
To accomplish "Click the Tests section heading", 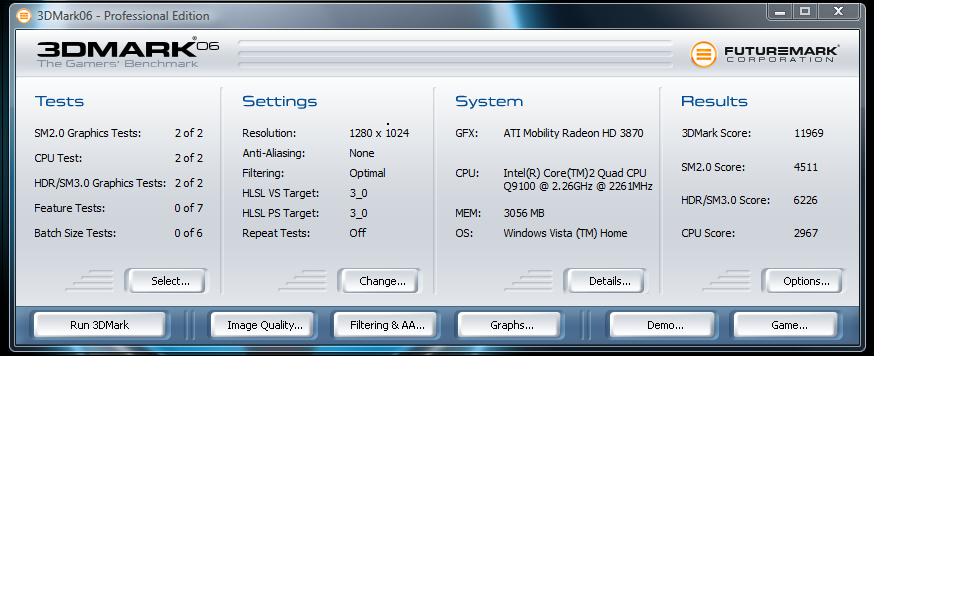I will 59,101.
